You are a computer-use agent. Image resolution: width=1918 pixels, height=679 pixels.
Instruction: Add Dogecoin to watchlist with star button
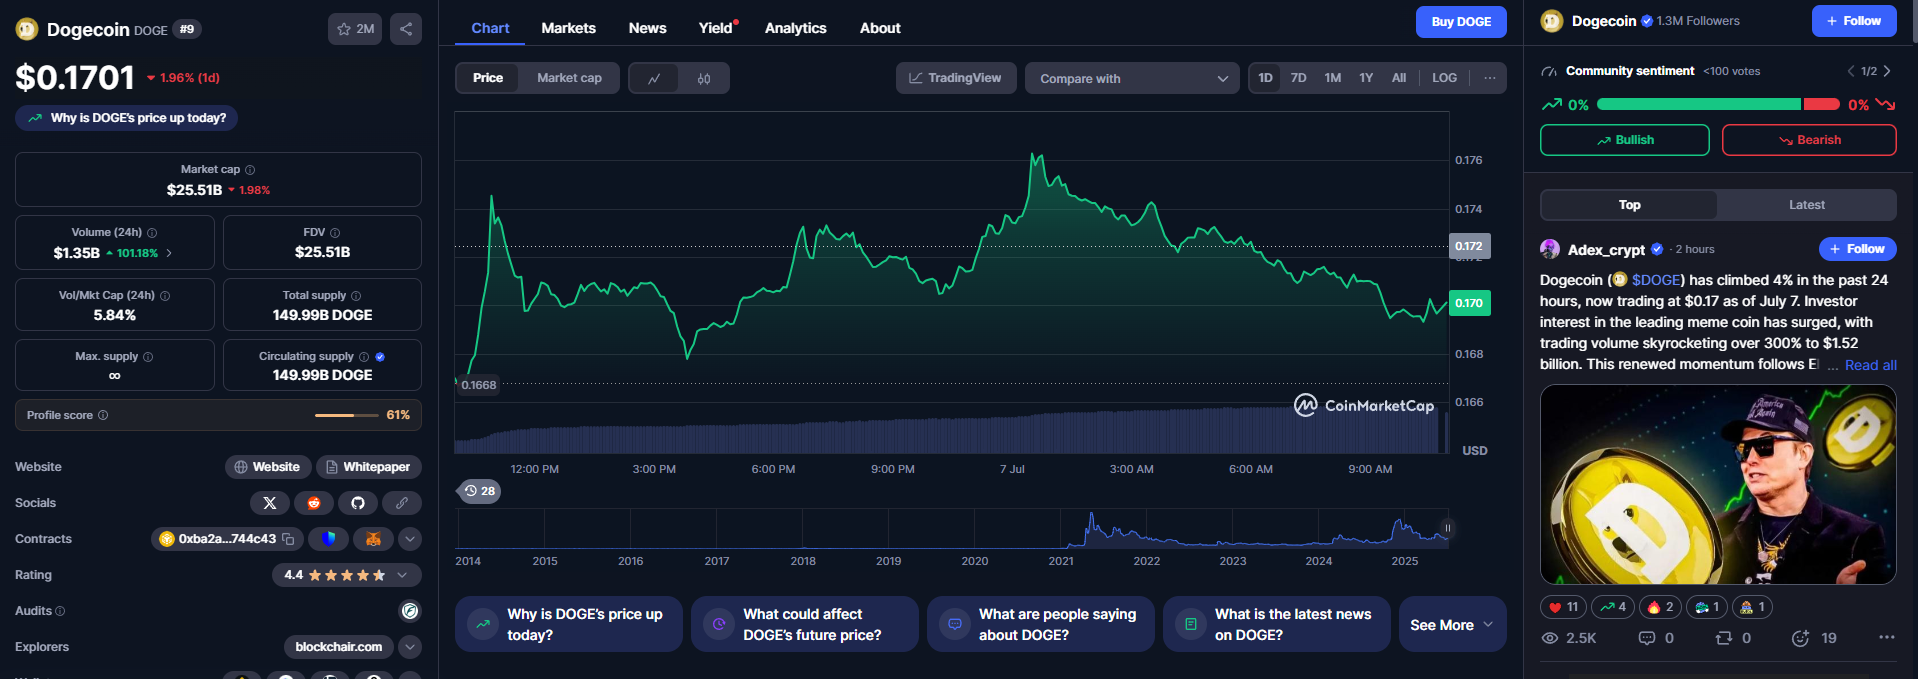coord(355,29)
